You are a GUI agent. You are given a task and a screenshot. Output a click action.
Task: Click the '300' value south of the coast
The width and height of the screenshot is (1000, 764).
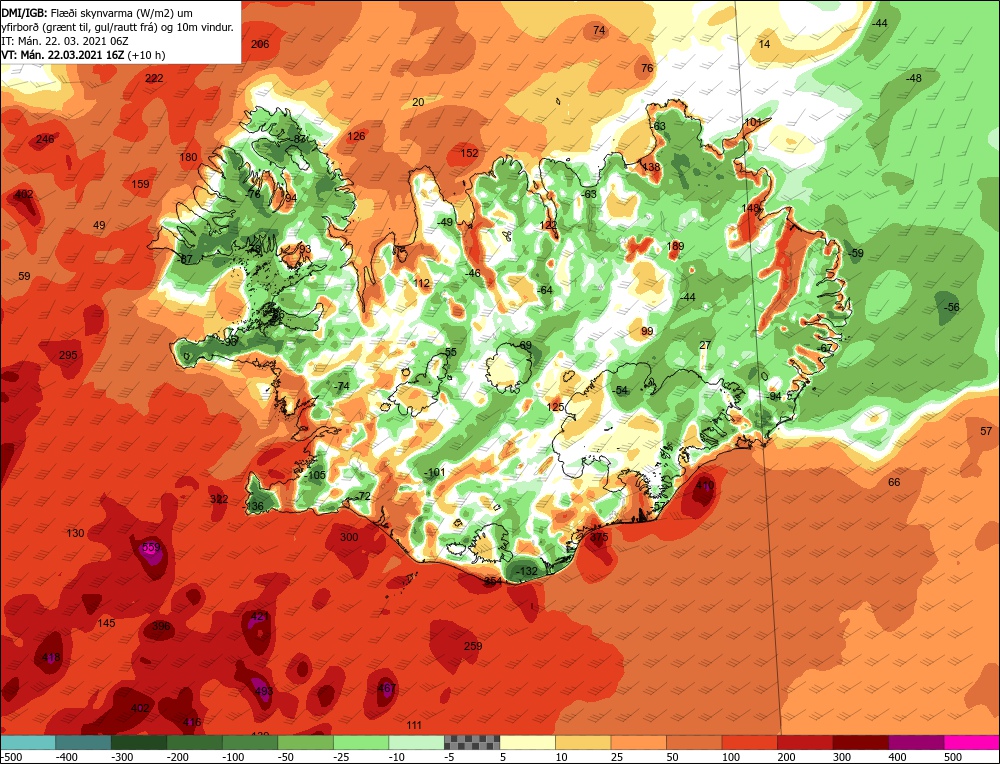pos(349,537)
